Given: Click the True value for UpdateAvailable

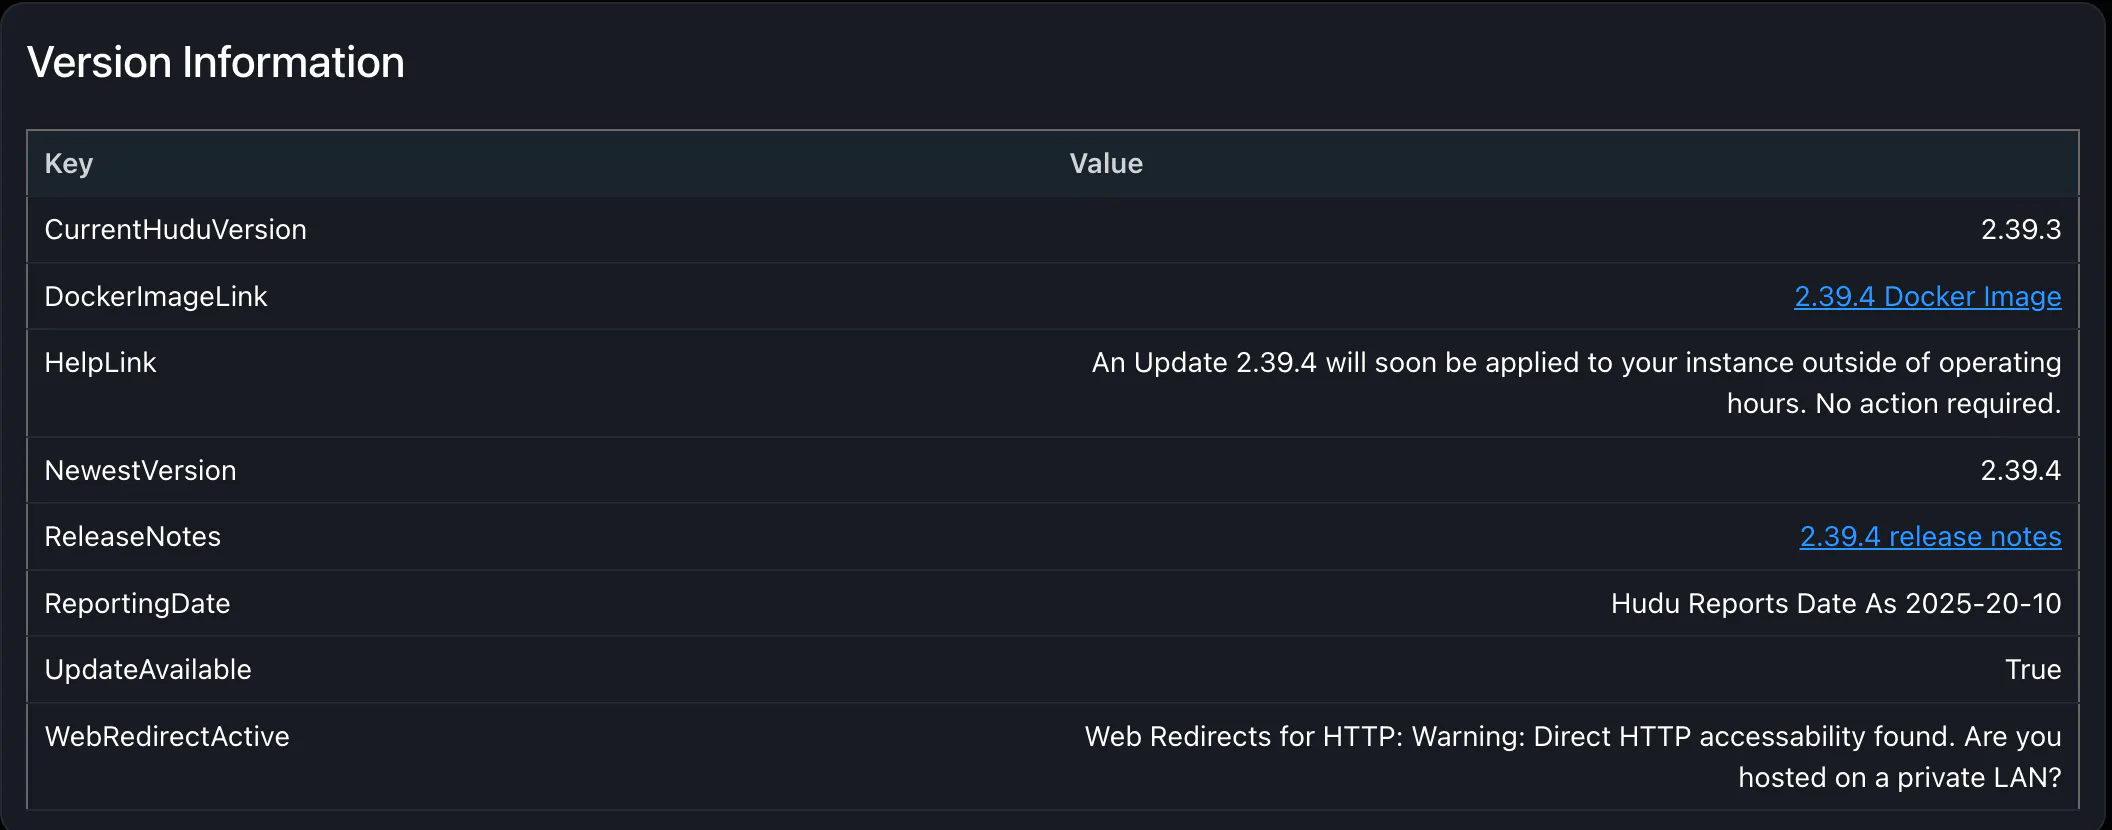Looking at the screenshot, I should (x=2032, y=670).
